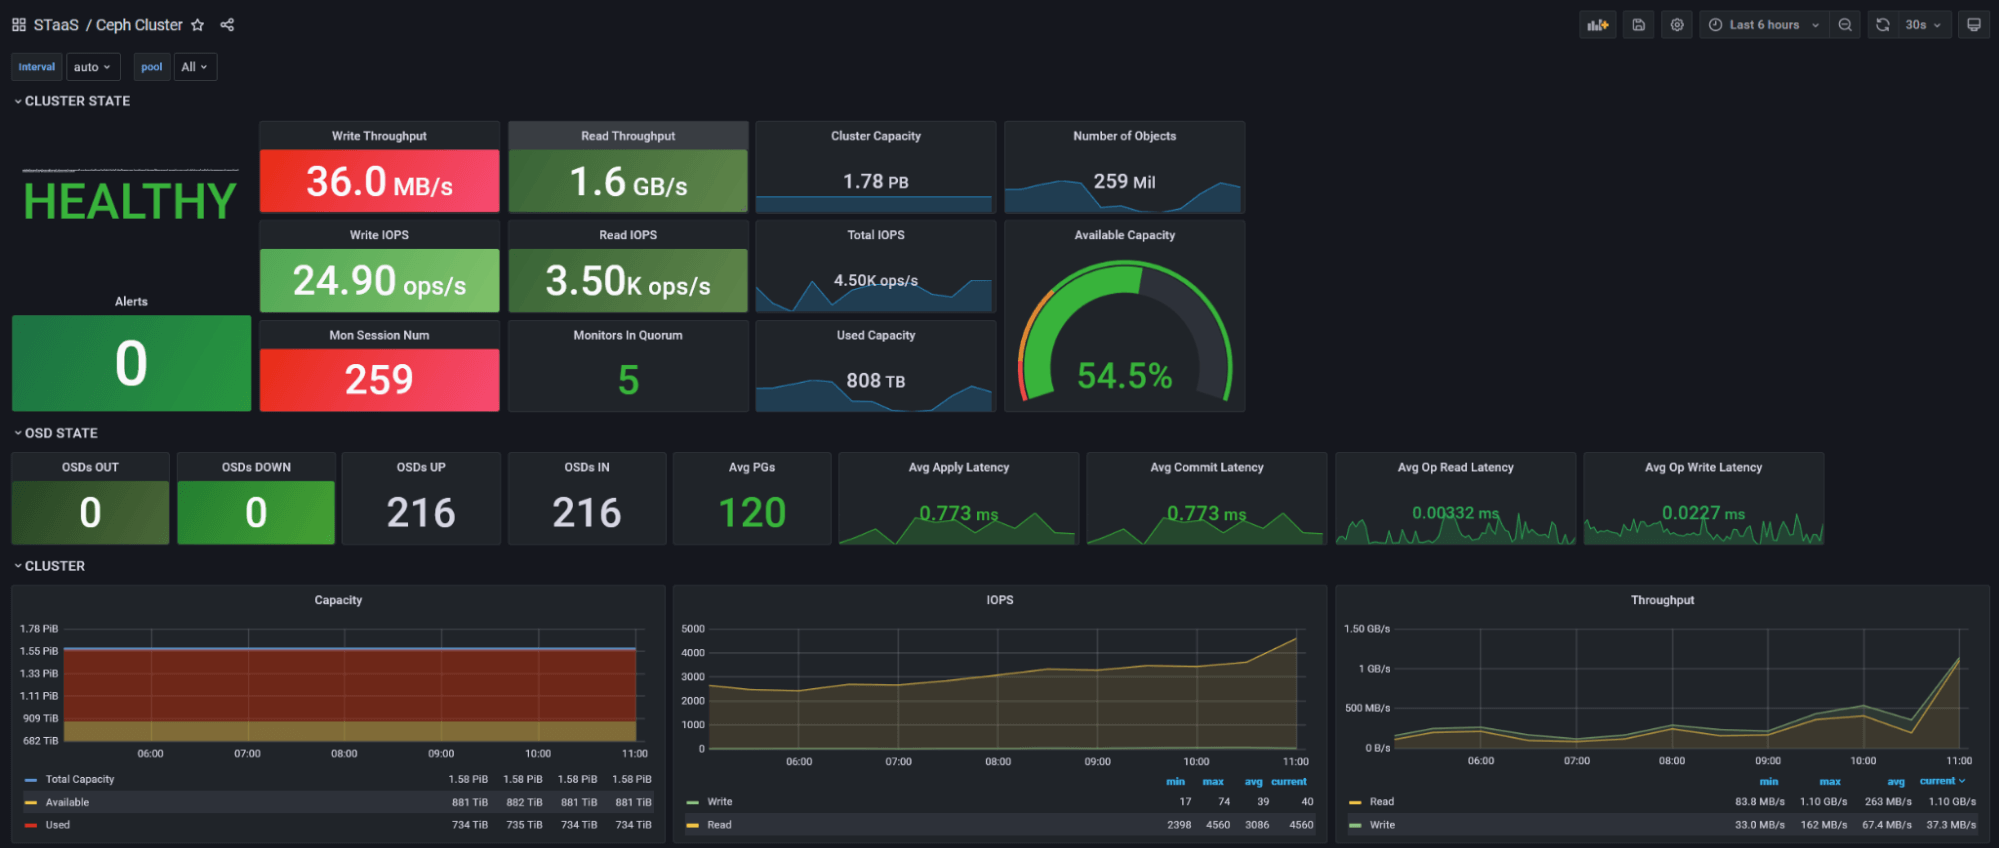Click the STaaS folder breadcrumb link
The width and height of the screenshot is (1999, 849).
coord(56,25)
